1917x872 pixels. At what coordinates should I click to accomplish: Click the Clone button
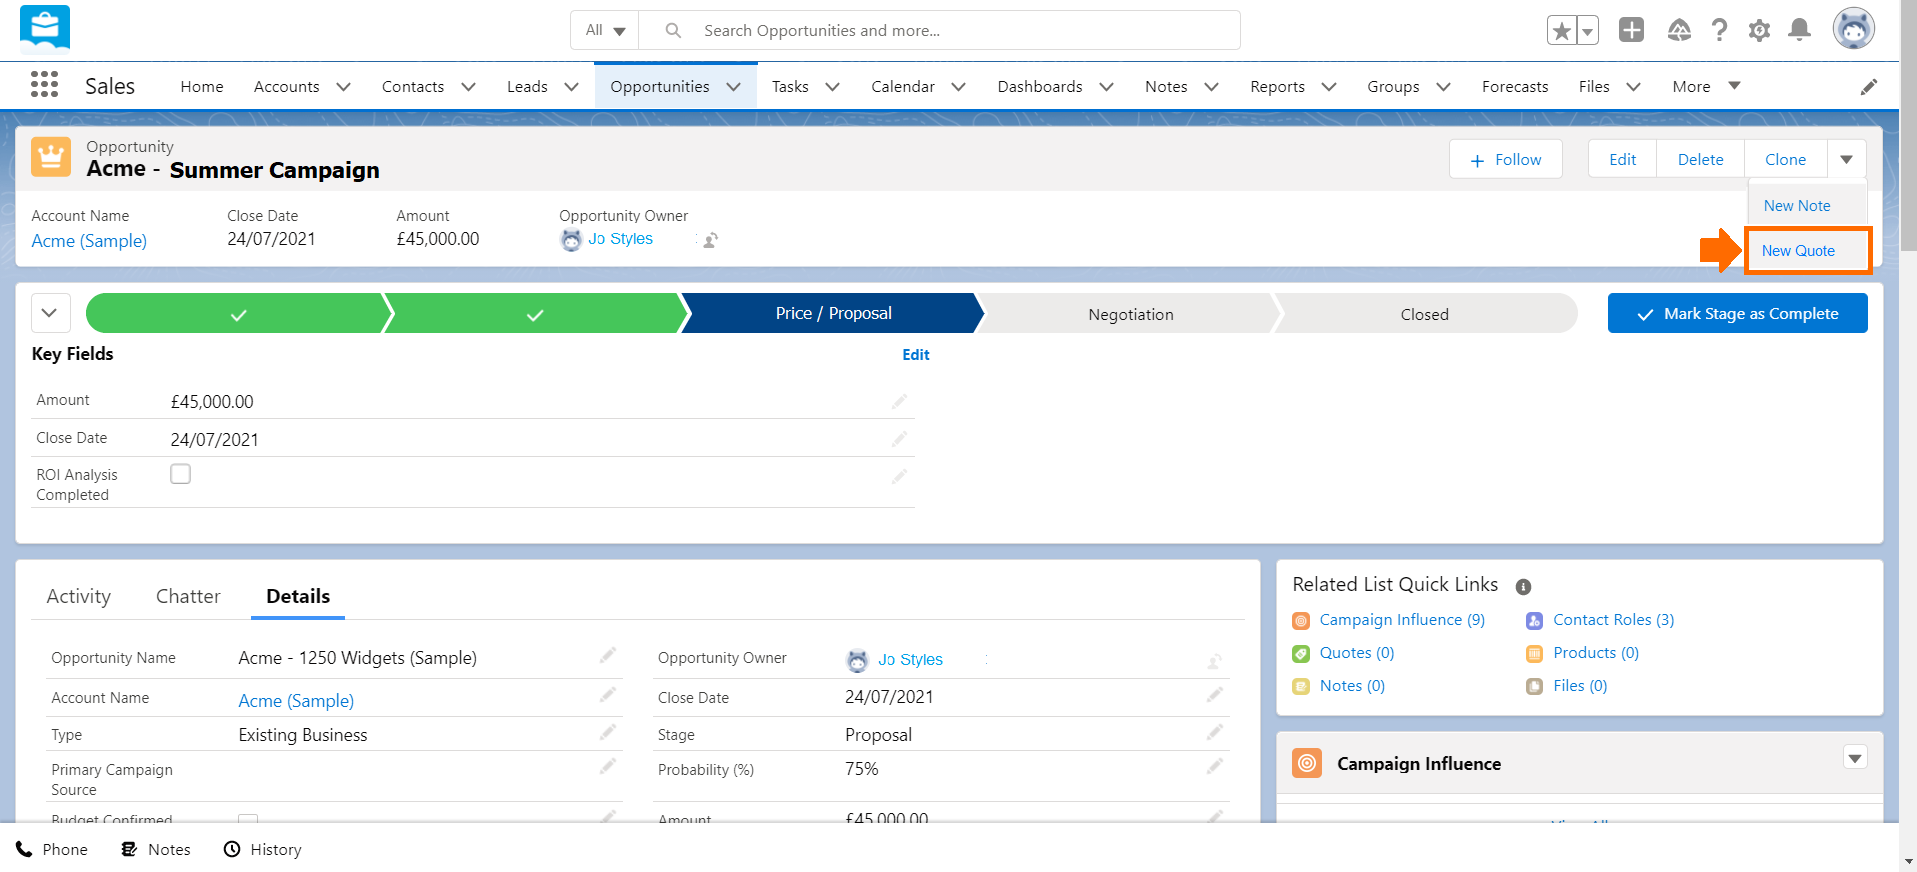[x=1785, y=159]
